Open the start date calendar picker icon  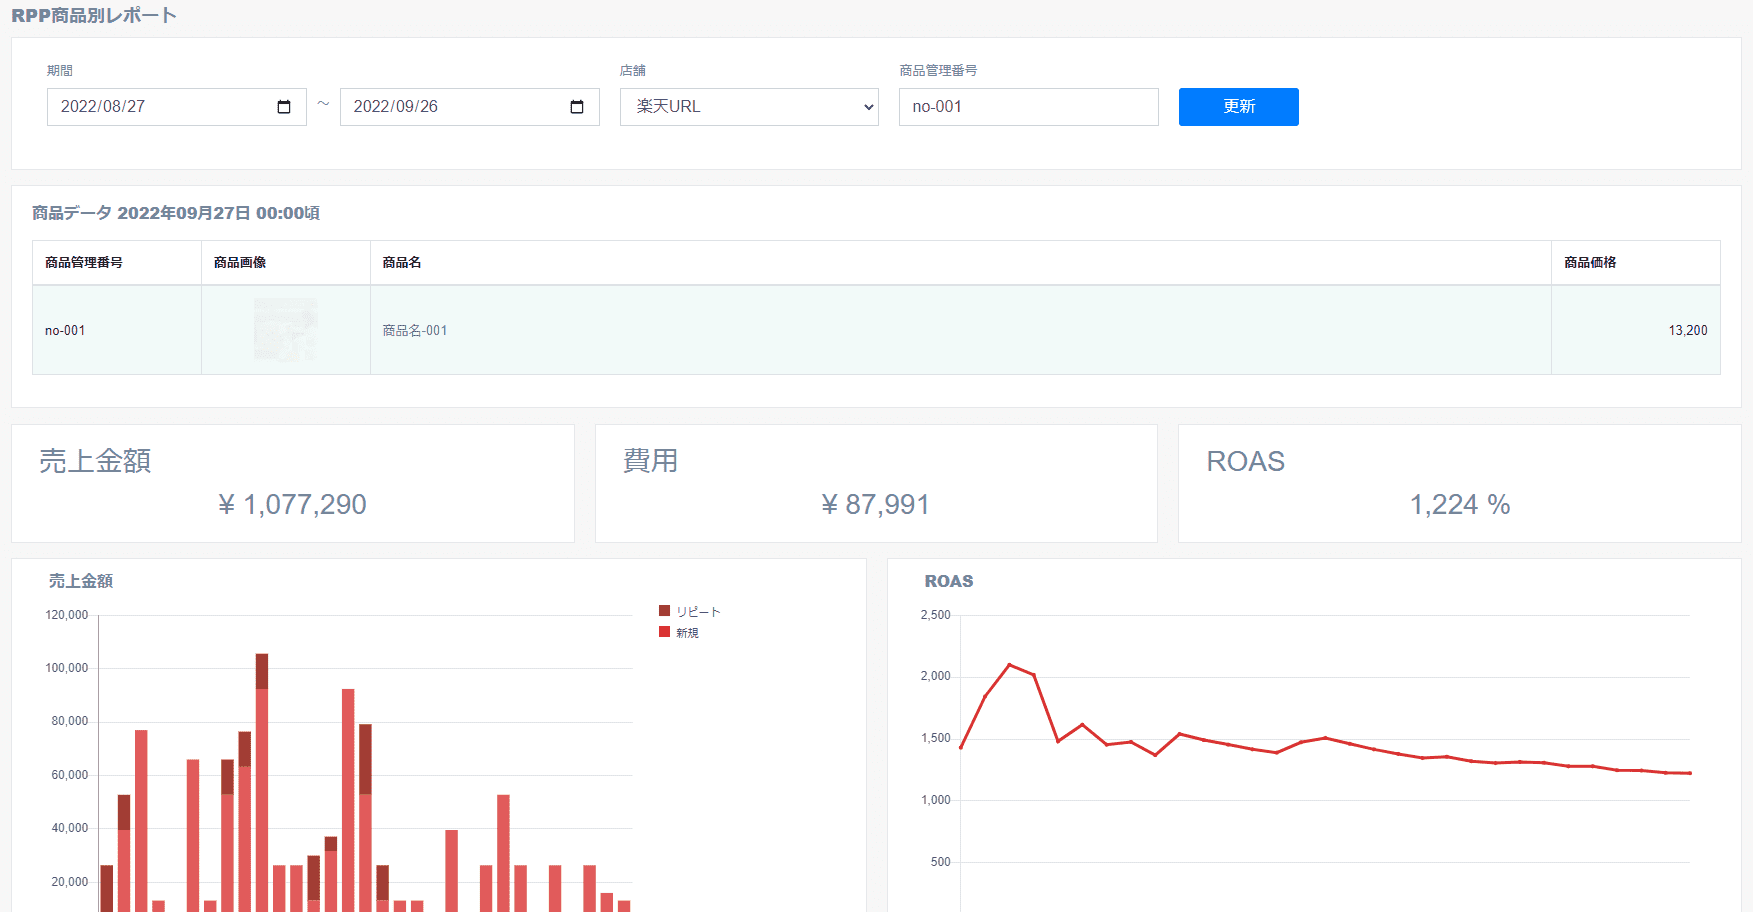284,107
